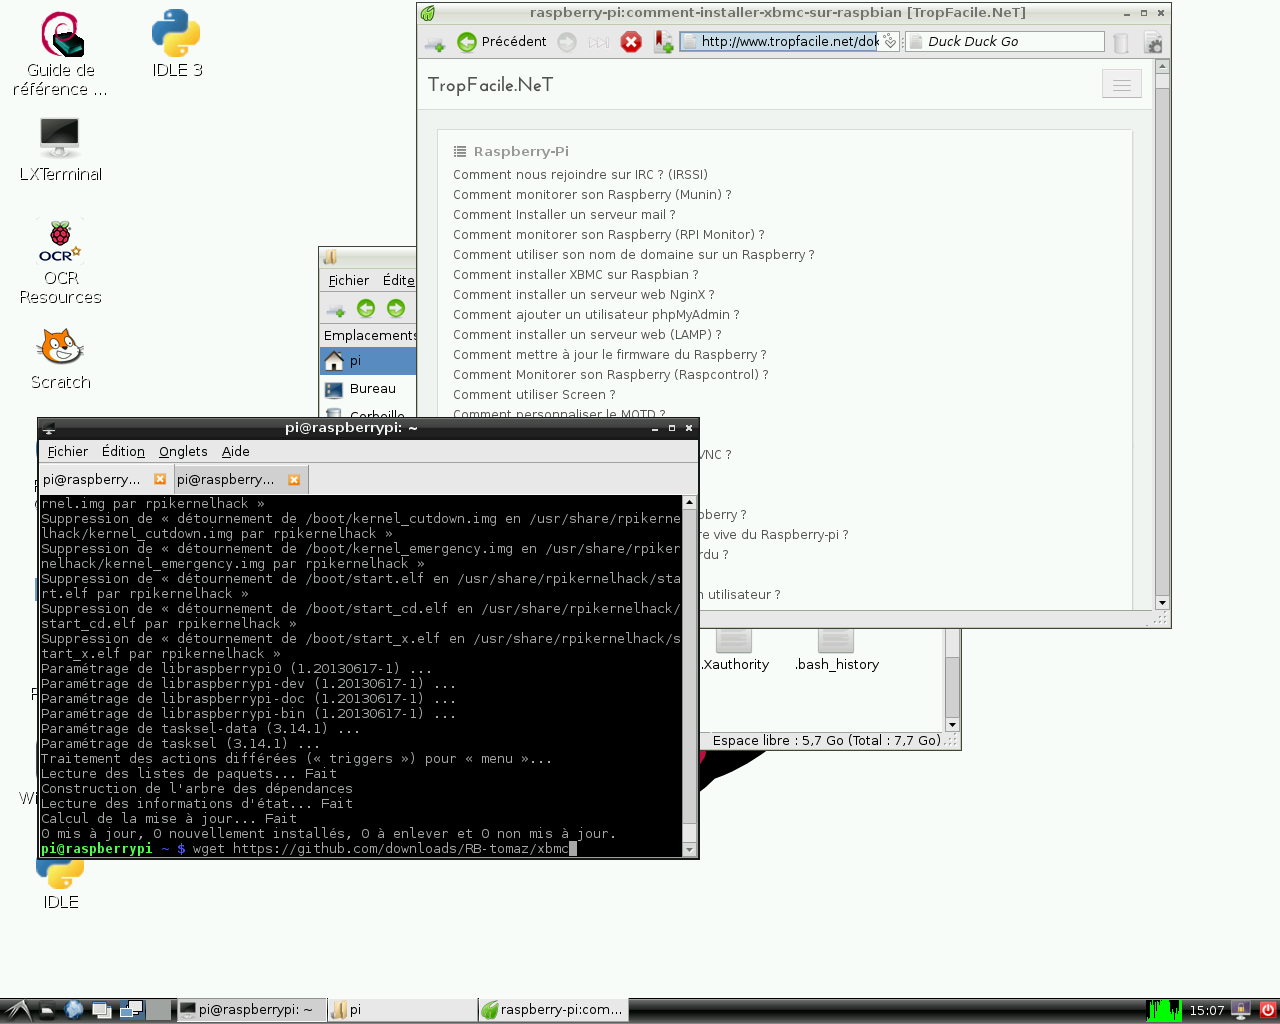This screenshot has width=1280, height=1024.
Task: Click the Duck Duck Go search field
Action: tap(1005, 42)
